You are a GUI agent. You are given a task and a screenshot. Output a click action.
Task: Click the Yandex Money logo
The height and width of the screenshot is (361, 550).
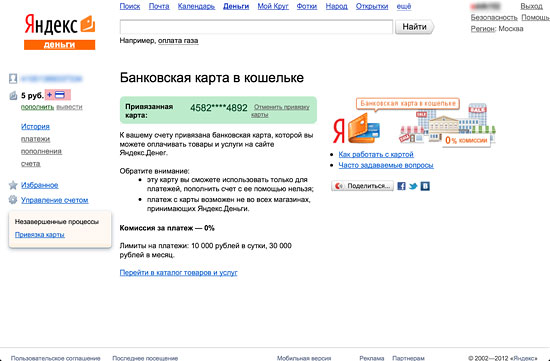[60, 32]
